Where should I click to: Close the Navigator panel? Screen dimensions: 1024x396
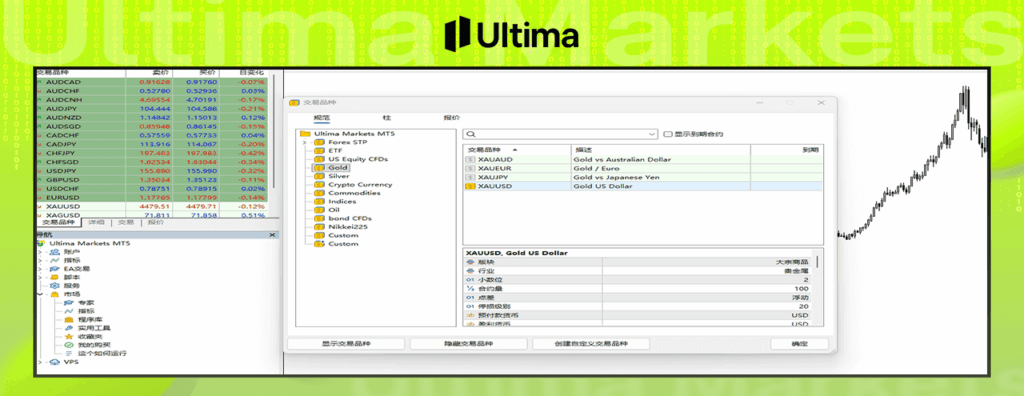point(272,235)
